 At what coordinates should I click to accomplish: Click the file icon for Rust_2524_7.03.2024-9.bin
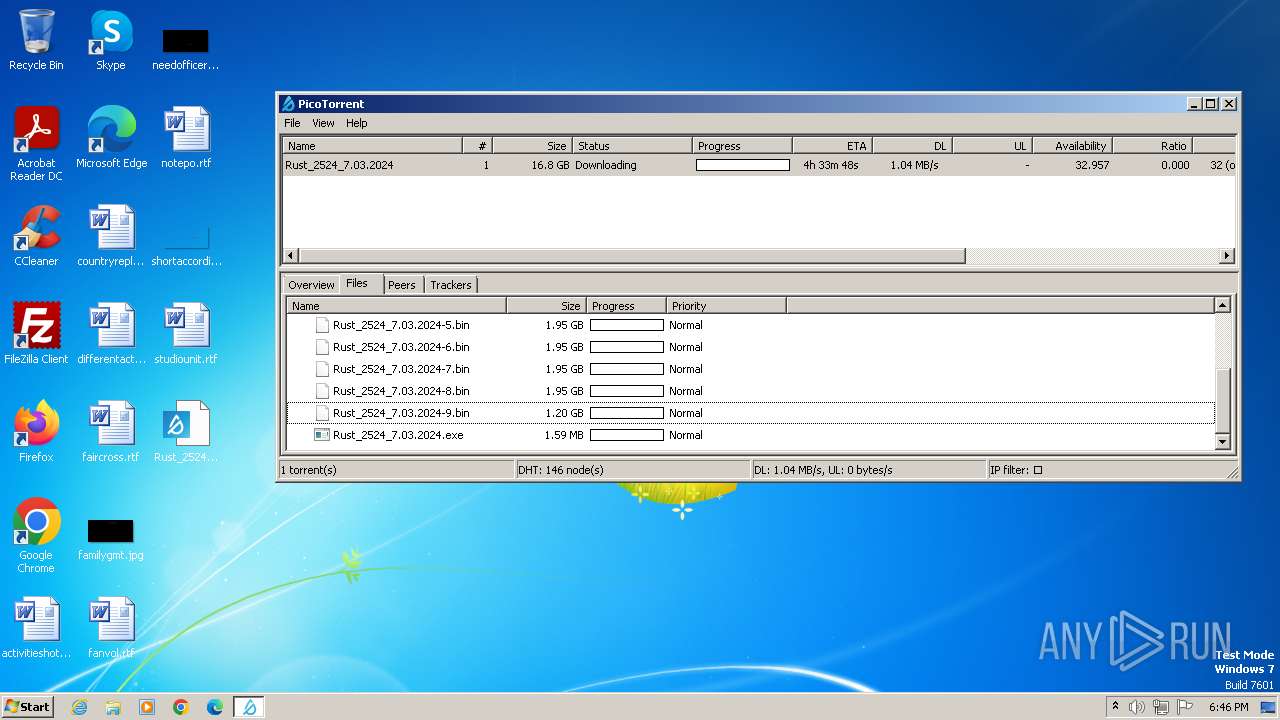click(322, 413)
